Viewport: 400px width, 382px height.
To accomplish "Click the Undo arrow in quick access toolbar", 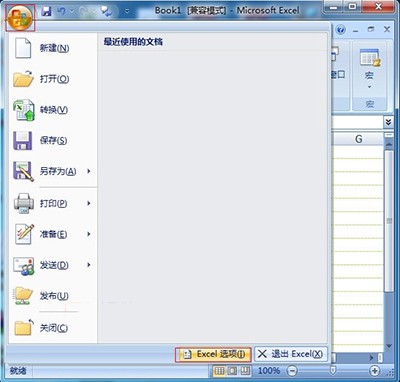I will click(x=61, y=11).
